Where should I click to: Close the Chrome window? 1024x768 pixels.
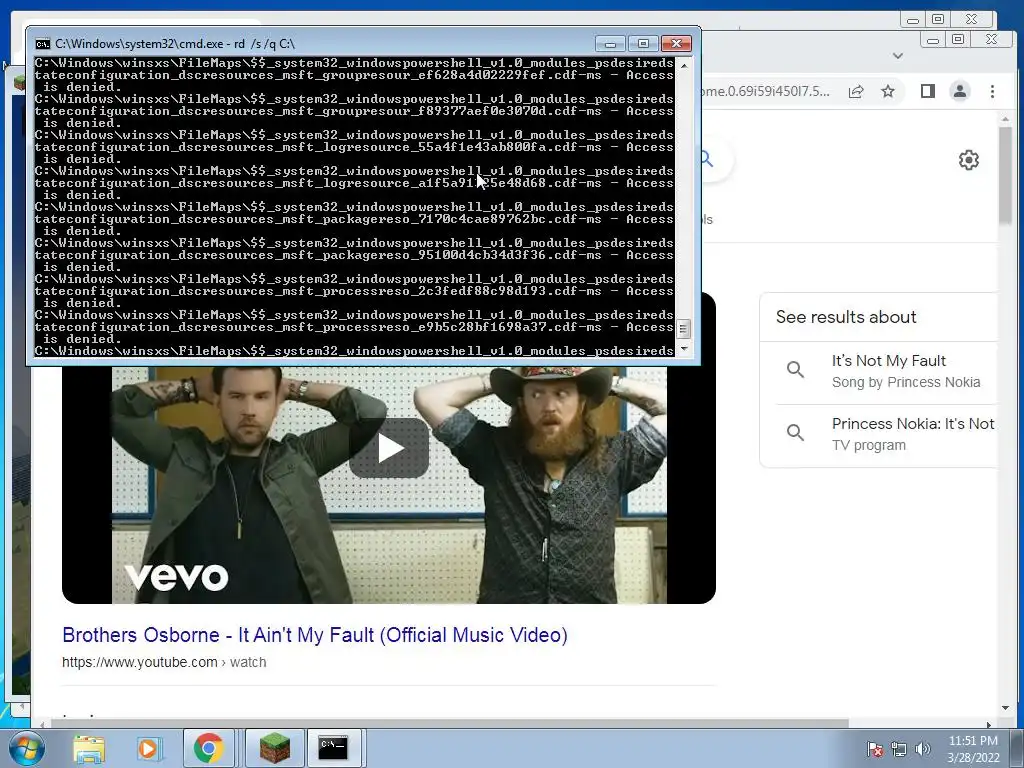(x=991, y=40)
